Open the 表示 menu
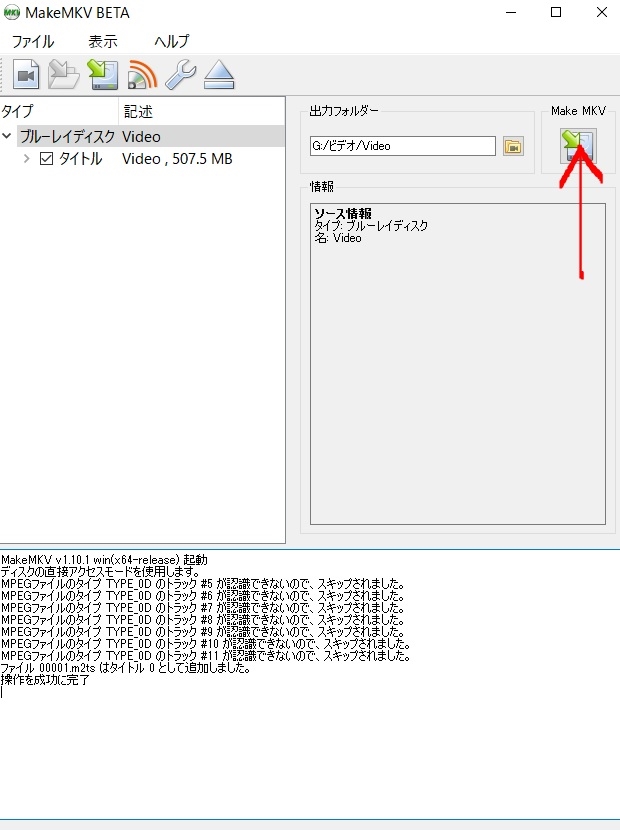 click(103, 41)
